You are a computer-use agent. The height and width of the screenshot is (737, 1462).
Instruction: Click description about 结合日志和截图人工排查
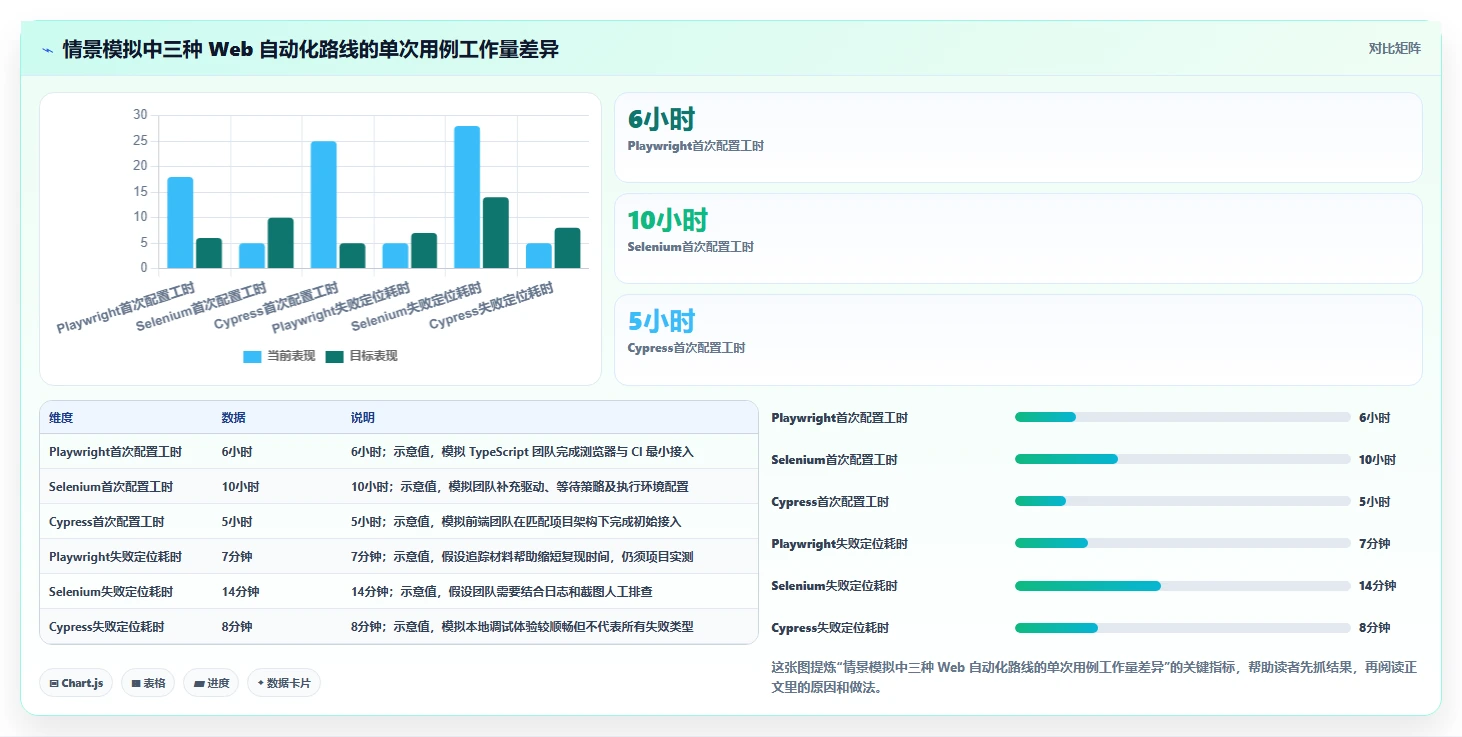tap(501, 592)
